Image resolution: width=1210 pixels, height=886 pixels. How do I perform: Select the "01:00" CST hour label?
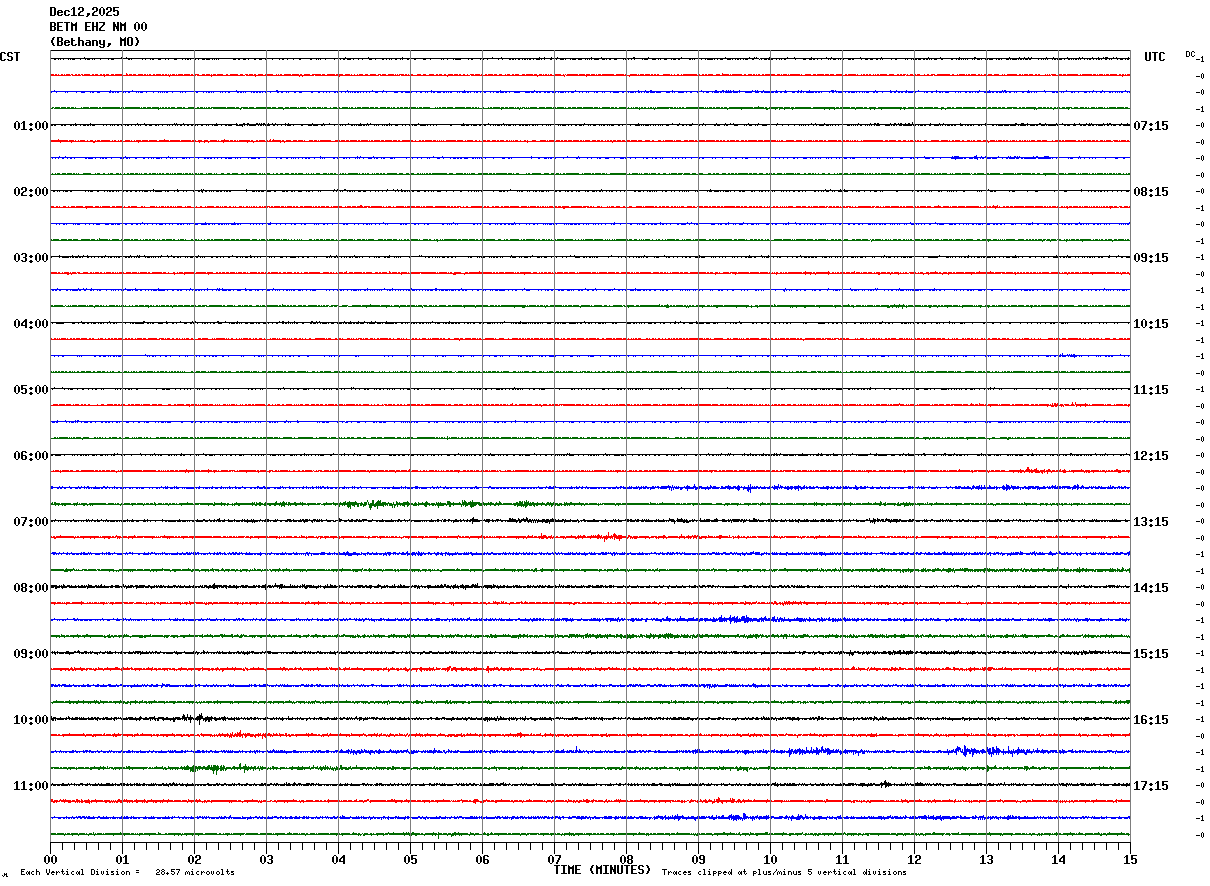coord(30,126)
